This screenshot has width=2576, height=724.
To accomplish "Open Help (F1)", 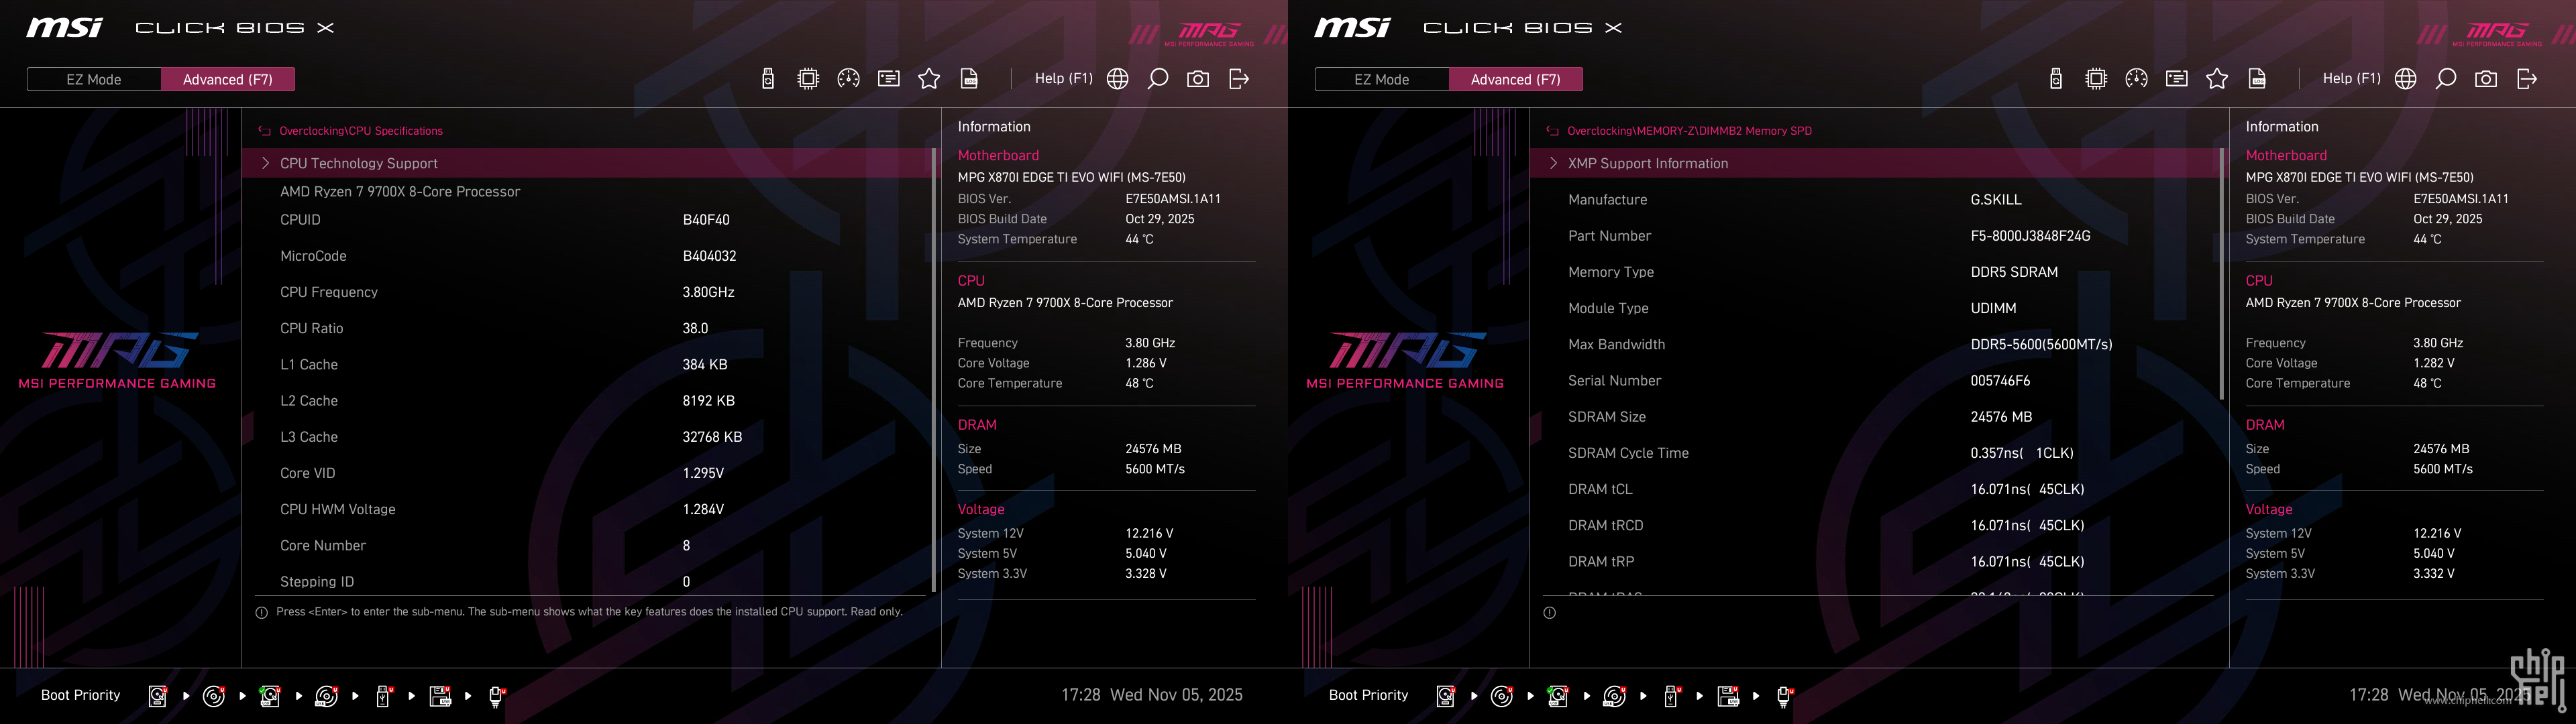I will click(1063, 78).
